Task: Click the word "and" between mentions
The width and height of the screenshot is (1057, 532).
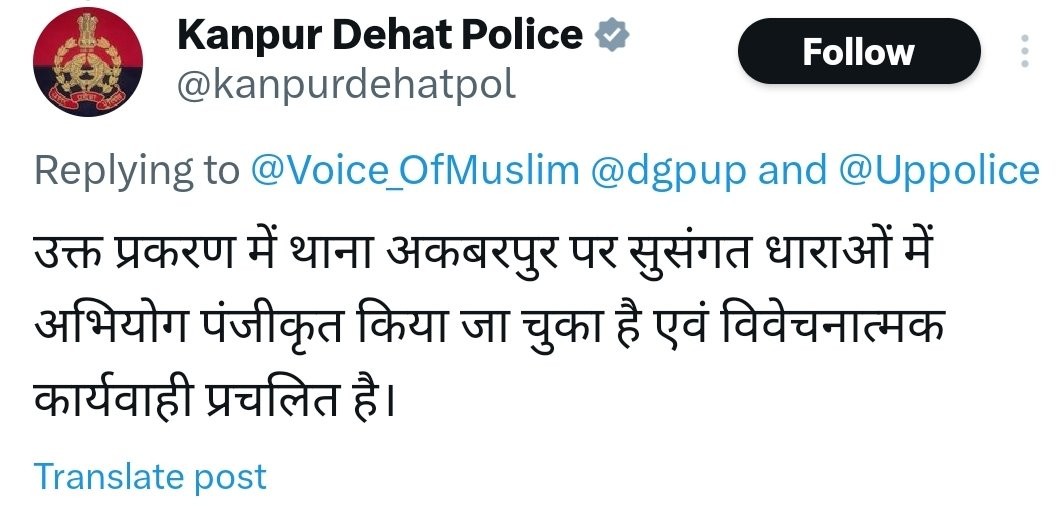Action: pos(792,171)
